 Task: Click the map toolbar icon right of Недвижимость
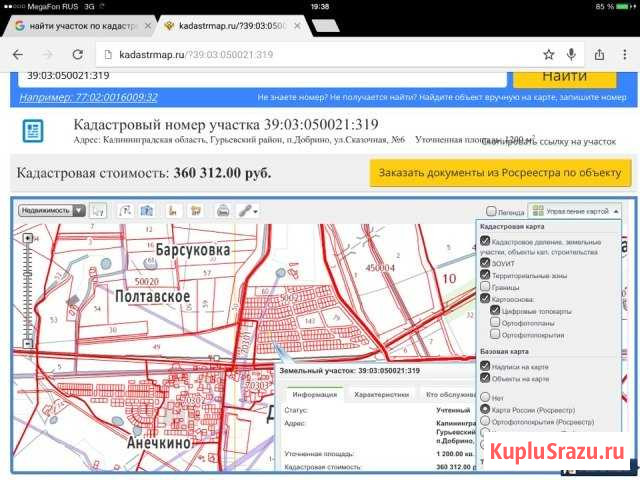[98, 211]
